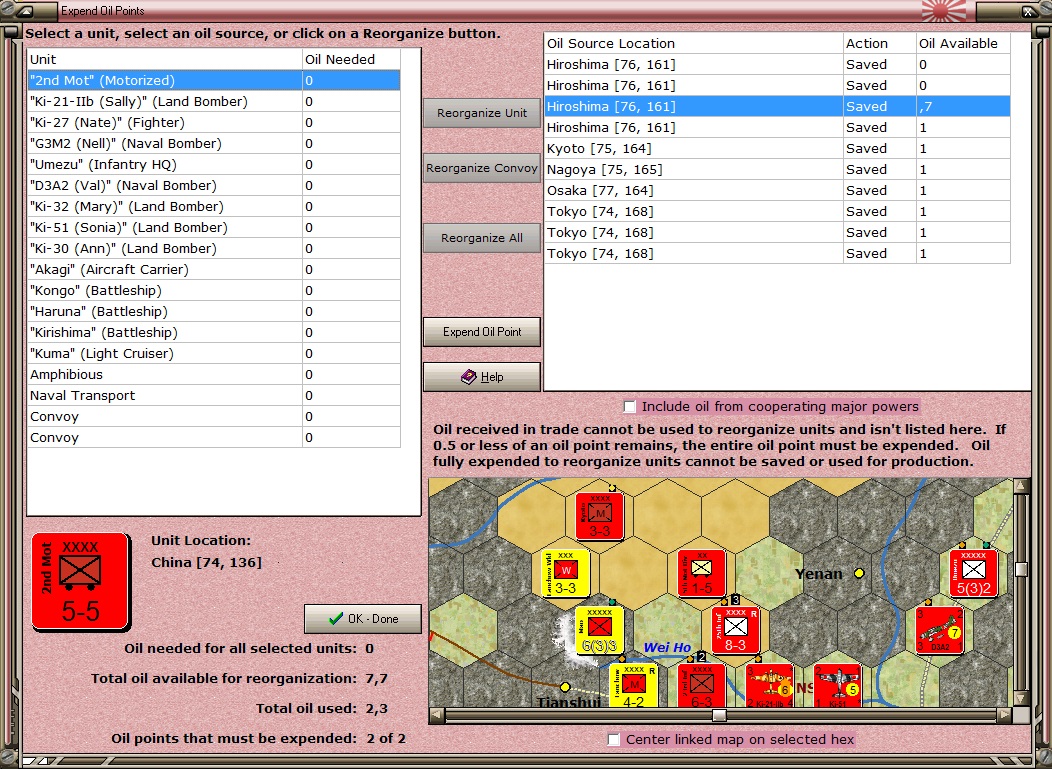Click the Reorganize Unit button
Image resolution: width=1052 pixels, height=769 pixels.
[482, 113]
